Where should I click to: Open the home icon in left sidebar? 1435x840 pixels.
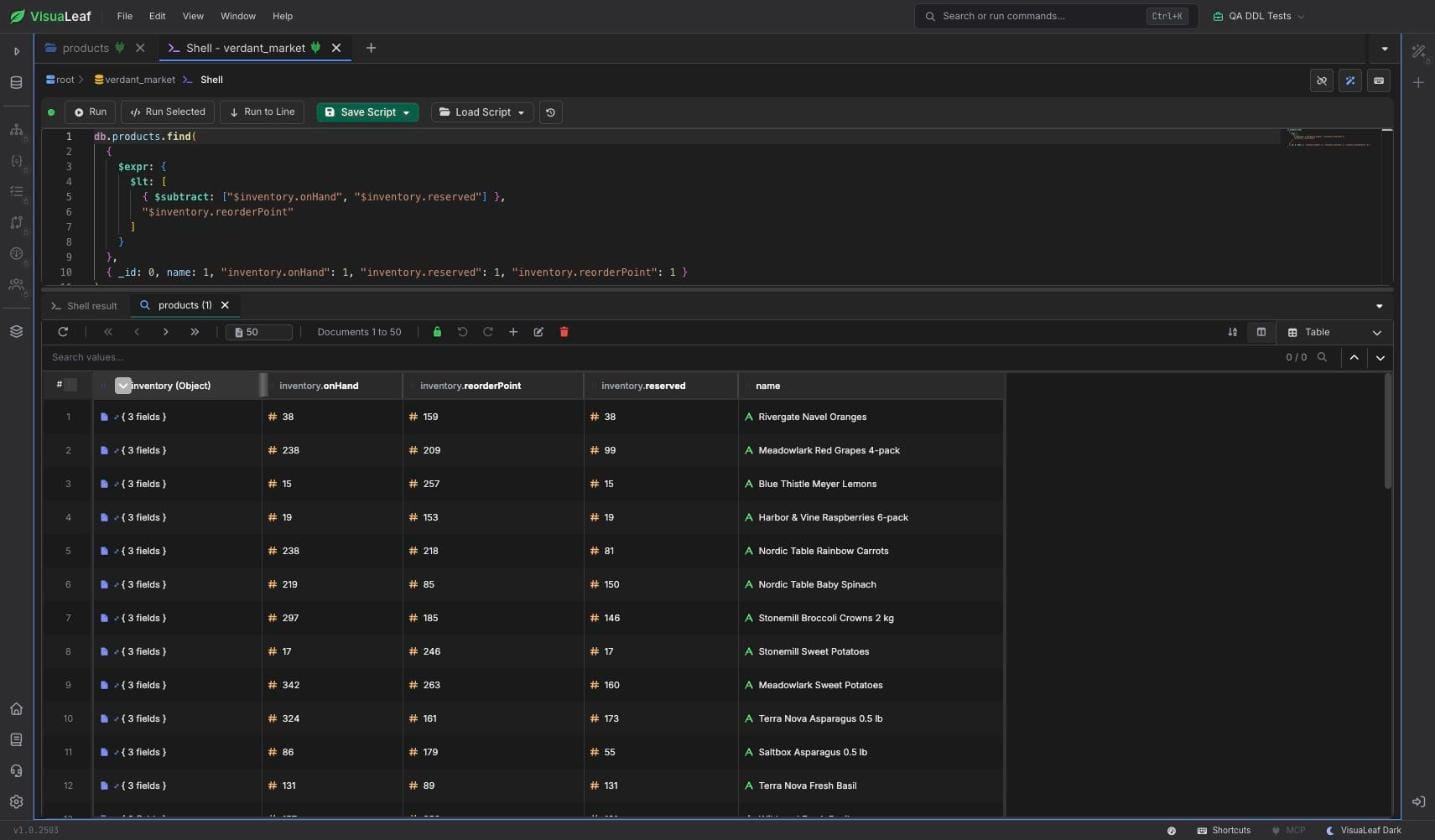tap(16, 709)
